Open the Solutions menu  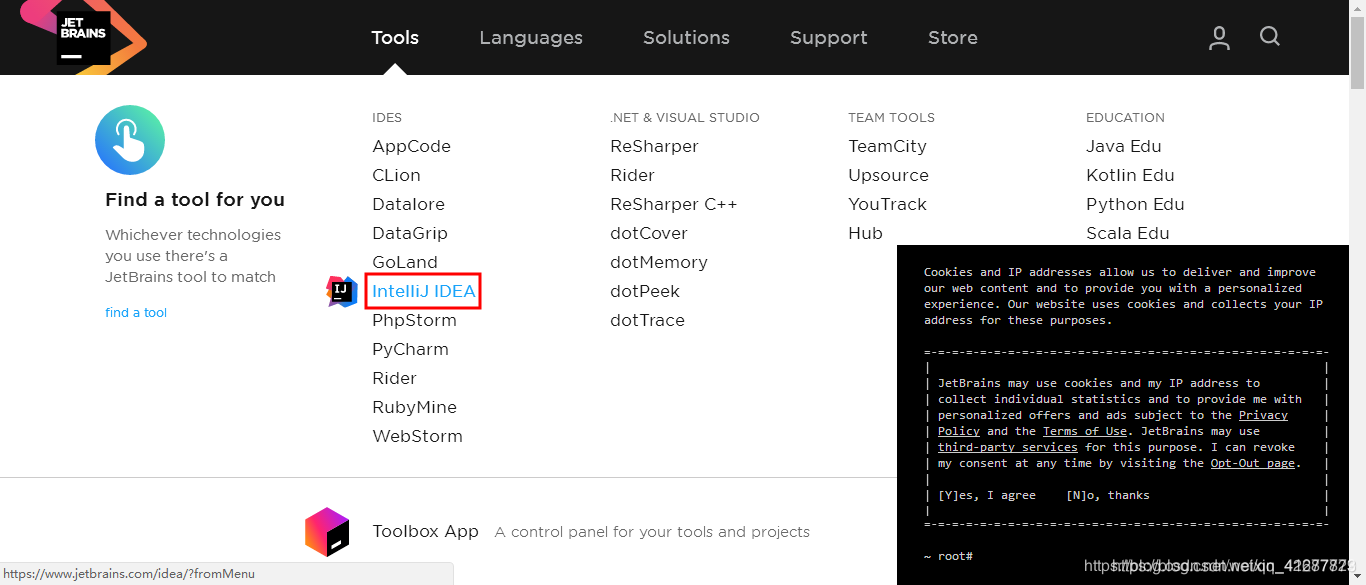(686, 38)
